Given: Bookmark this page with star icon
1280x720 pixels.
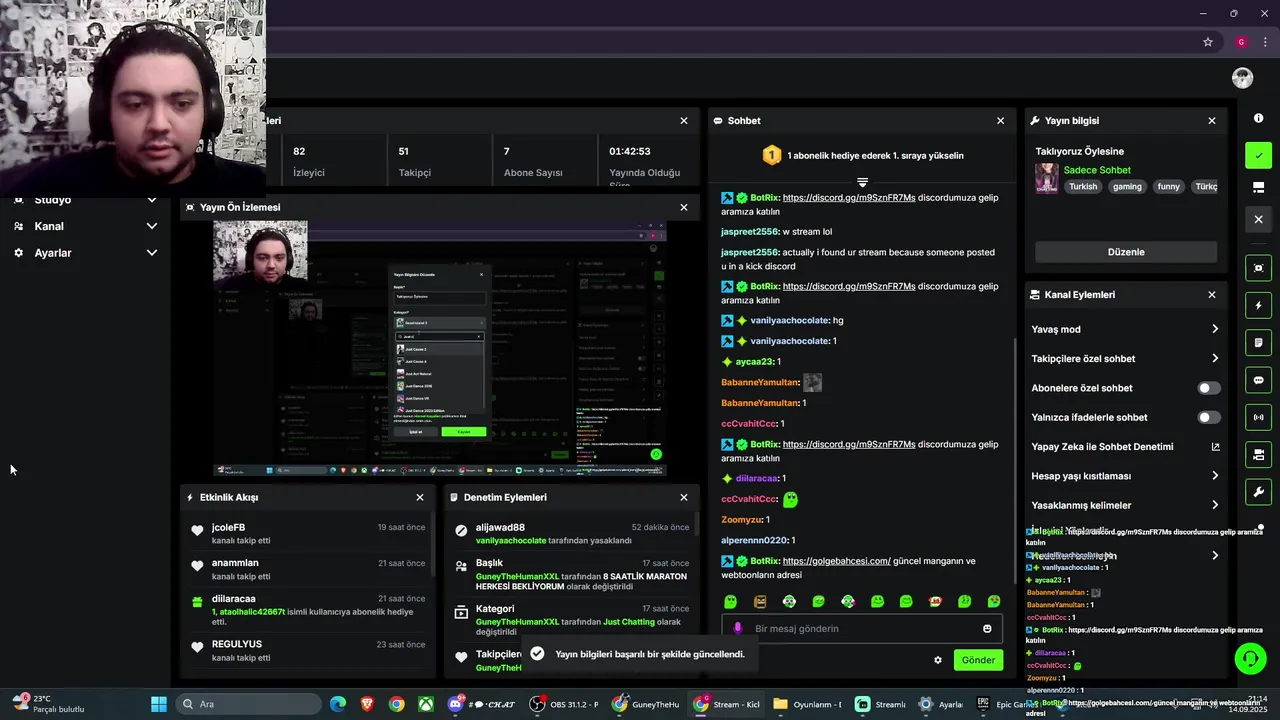Looking at the screenshot, I should click(x=1208, y=42).
